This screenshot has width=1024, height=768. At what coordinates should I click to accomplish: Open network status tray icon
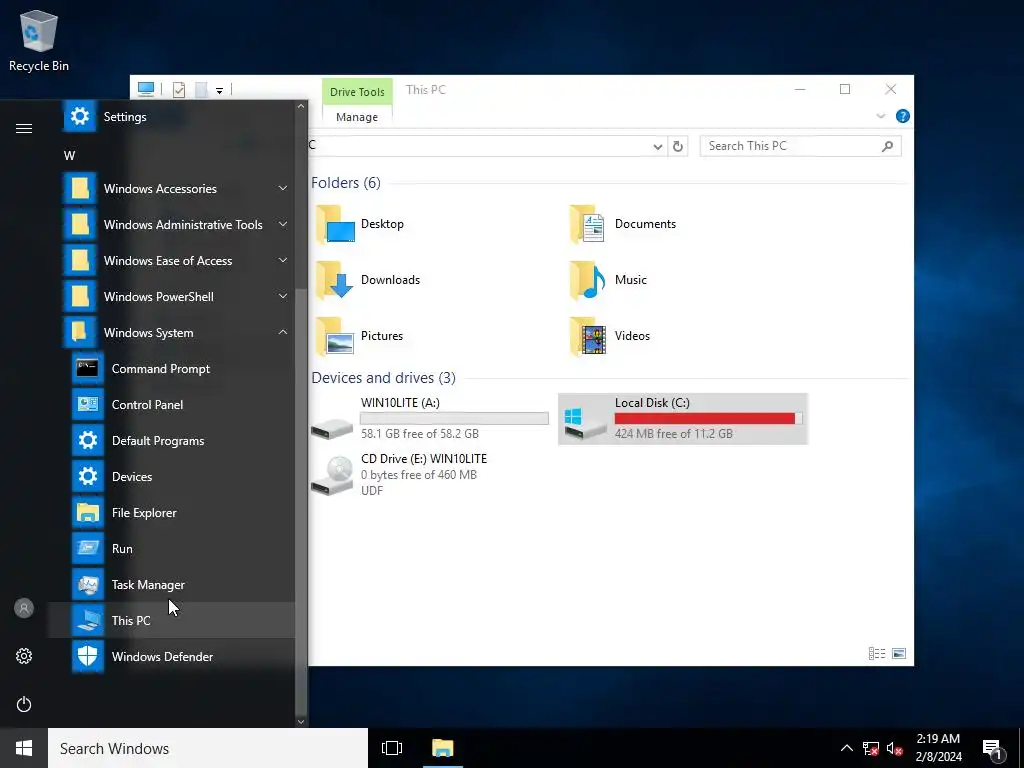pos(871,748)
